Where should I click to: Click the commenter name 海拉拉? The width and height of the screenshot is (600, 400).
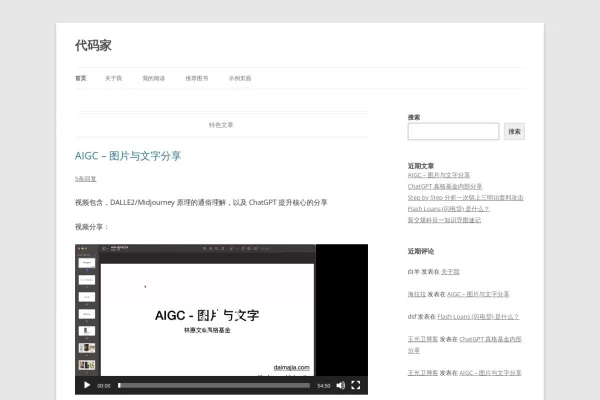(417, 294)
